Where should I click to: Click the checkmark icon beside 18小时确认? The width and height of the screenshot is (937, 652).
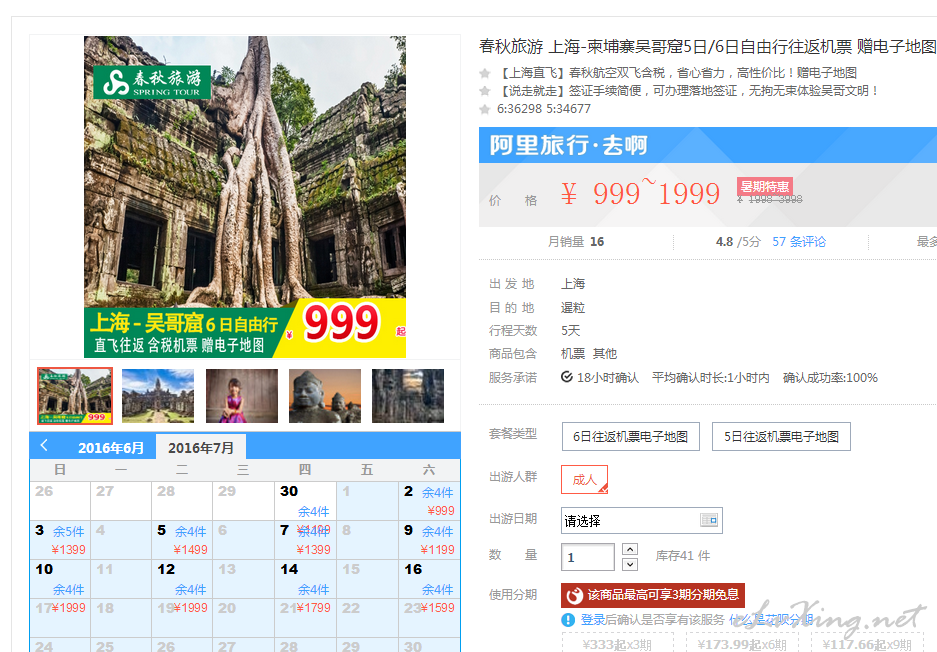[567, 377]
